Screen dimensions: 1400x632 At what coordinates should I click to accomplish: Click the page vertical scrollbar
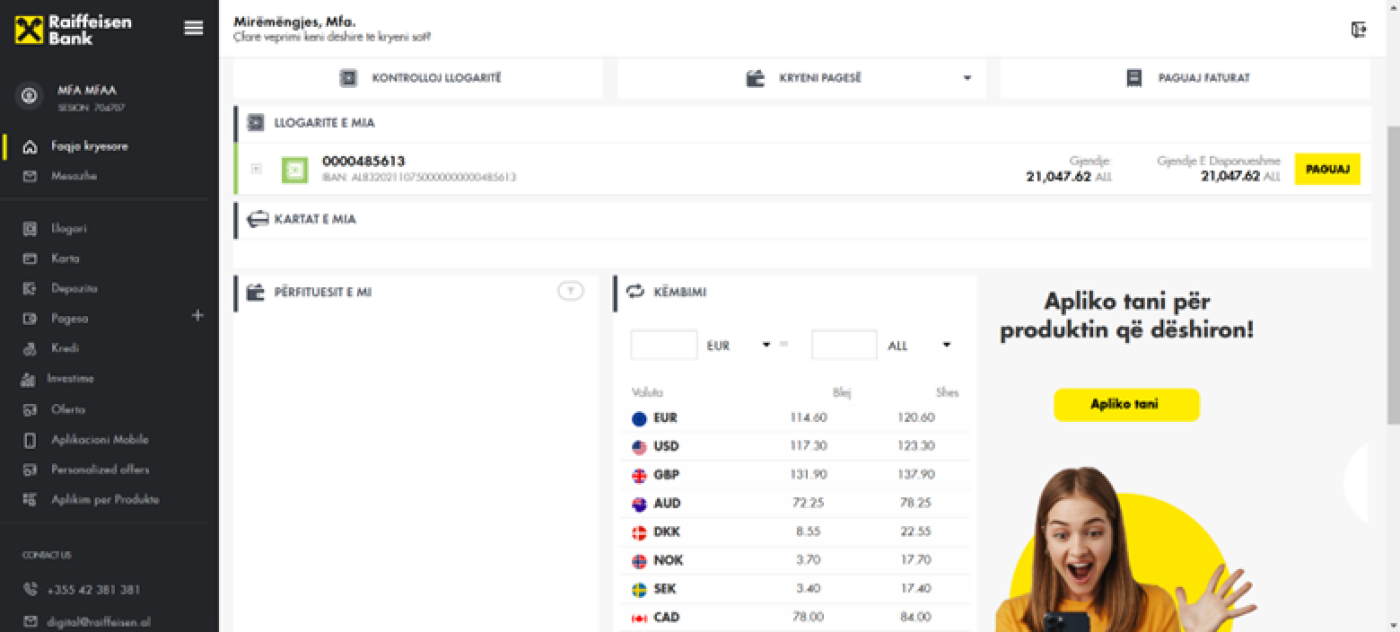tap(1392, 275)
